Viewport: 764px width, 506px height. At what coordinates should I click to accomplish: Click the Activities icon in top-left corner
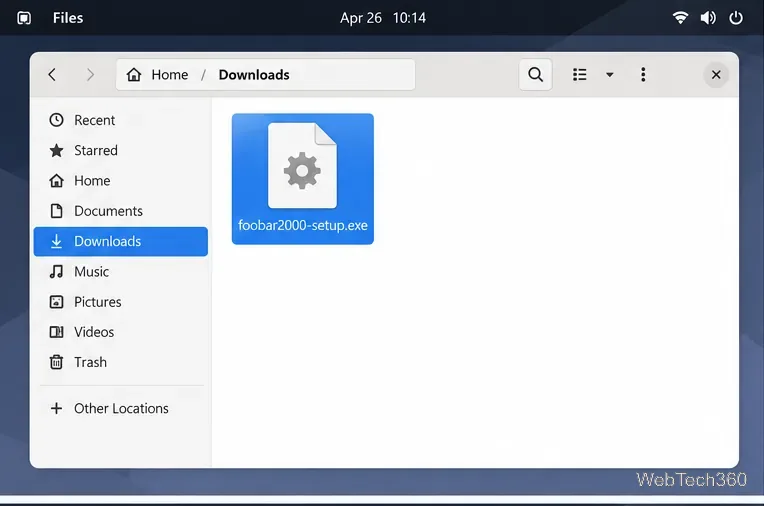[24, 18]
